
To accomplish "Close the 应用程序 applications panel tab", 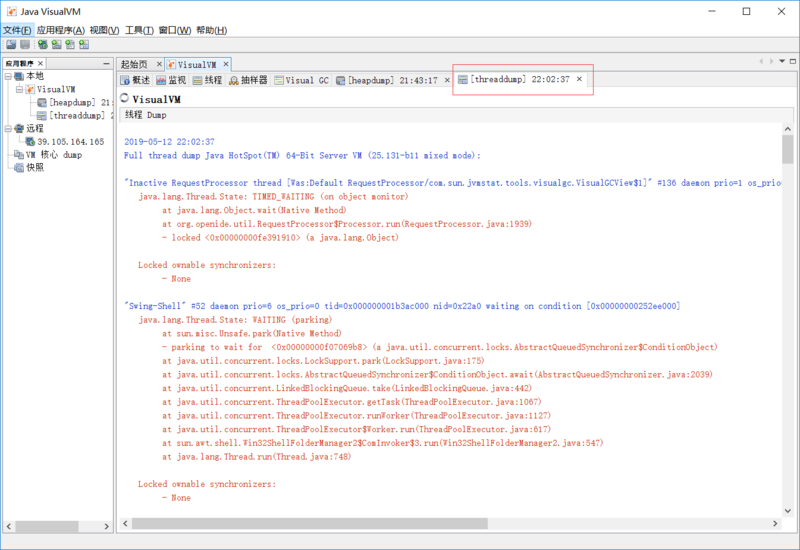I will tap(40, 63).
